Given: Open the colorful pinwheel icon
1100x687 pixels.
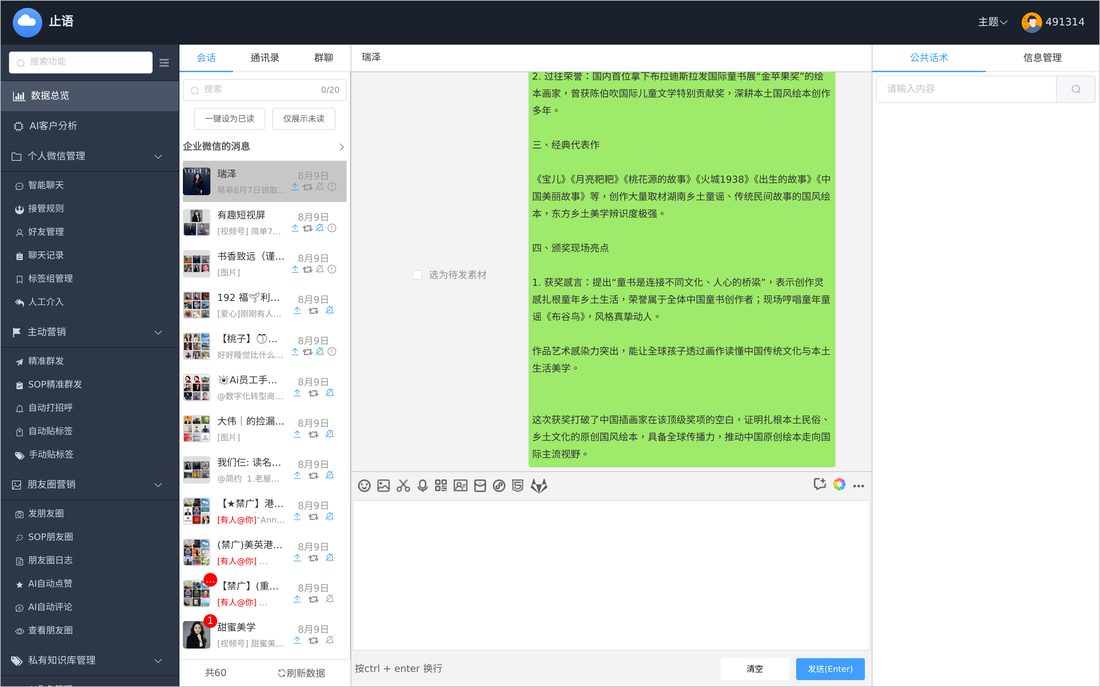Looking at the screenshot, I should [839, 484].
